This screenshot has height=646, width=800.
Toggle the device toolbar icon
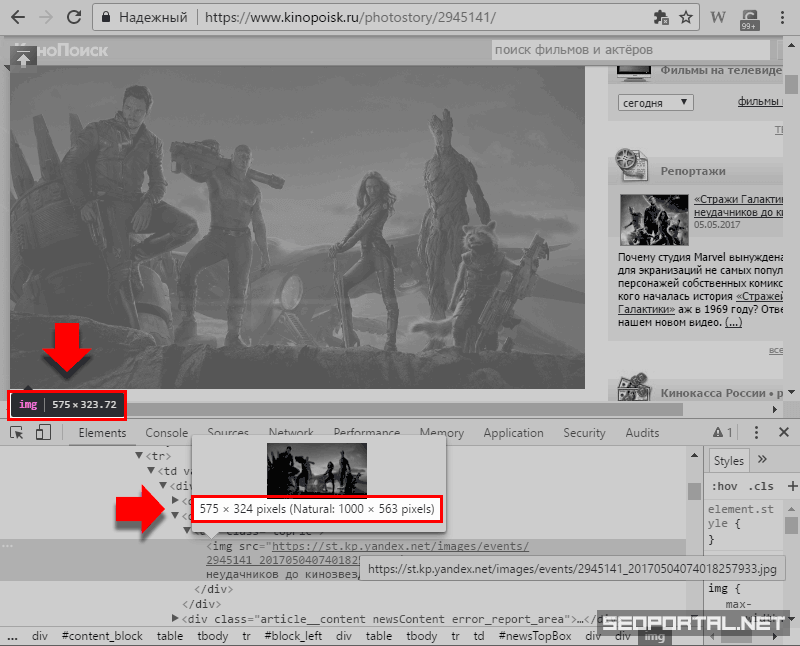point(43,433)
